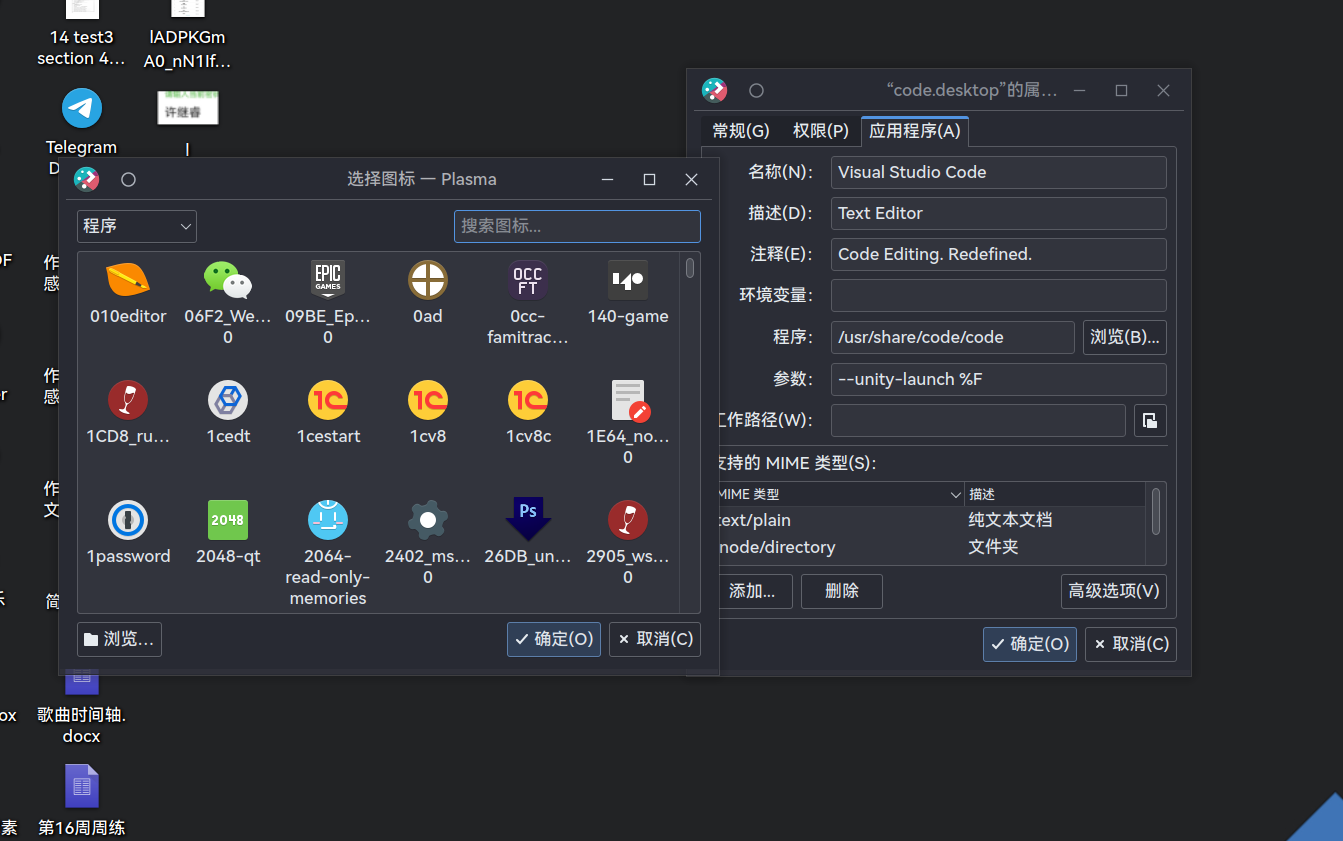The height and width of the screenshot is (841, 1343).
Task: Select the 0ad icon
Action: pyautogui.click(x=428, y=280)
